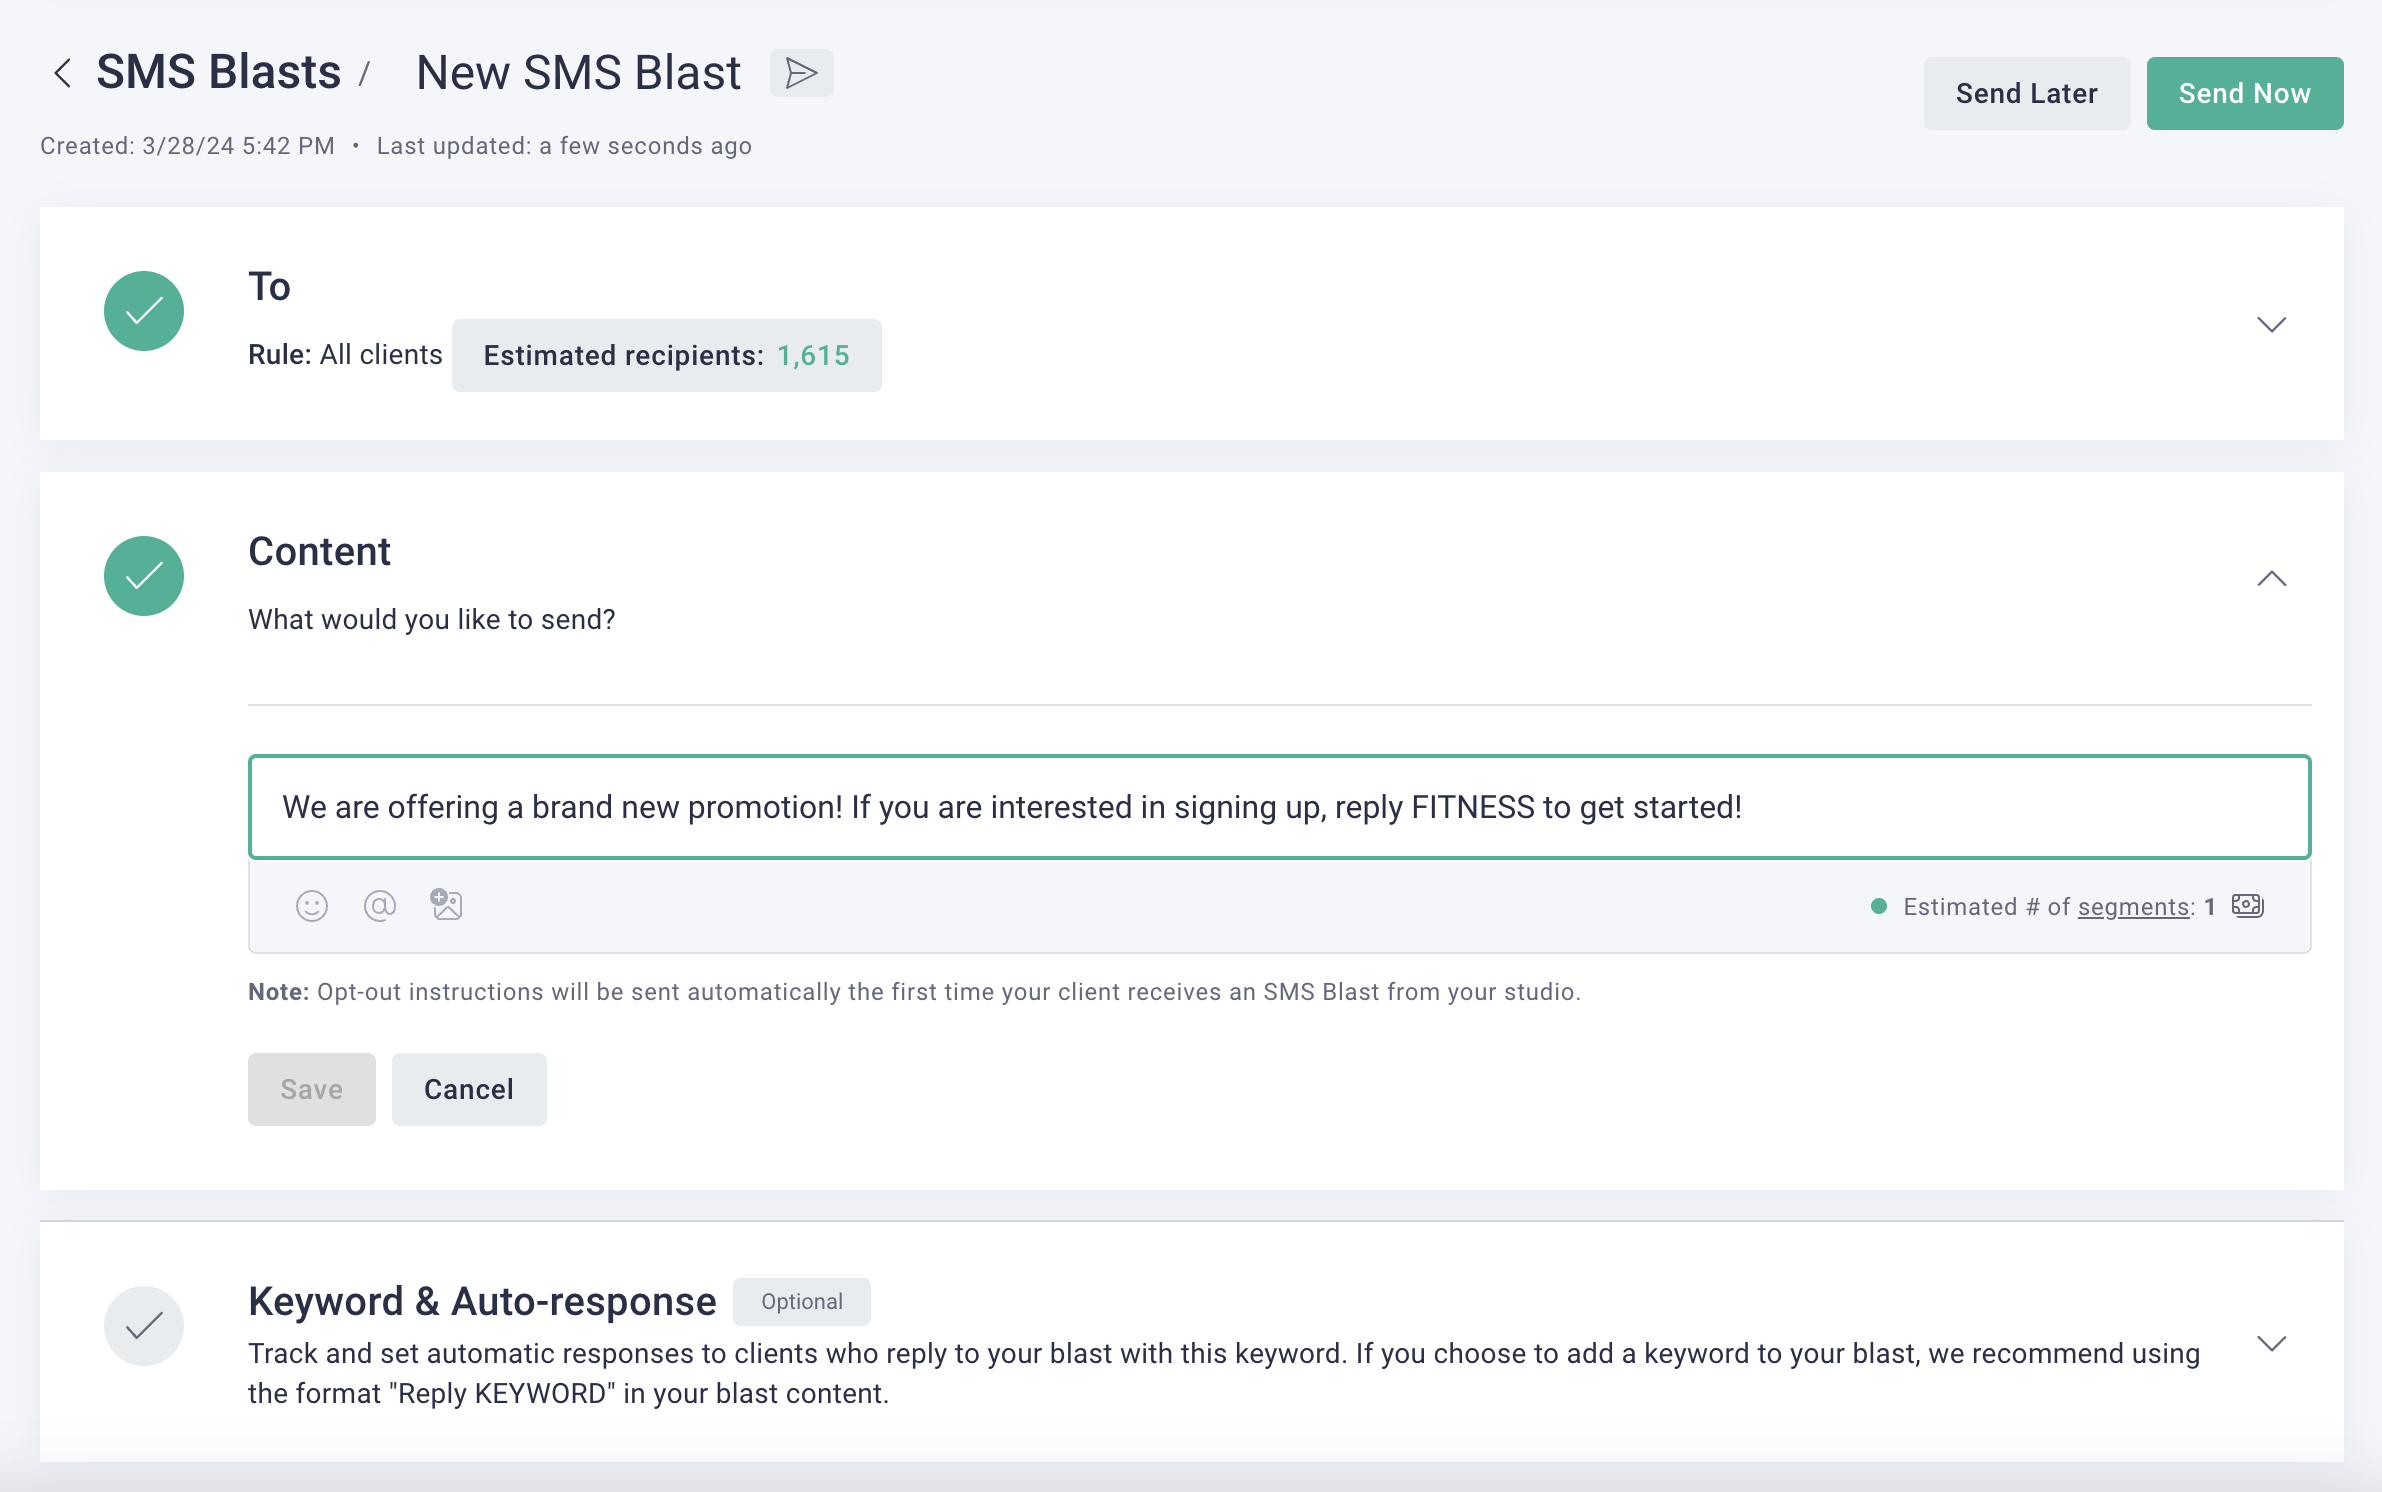The height and width of the screenshot is (1492, 2382).
Task: Click the green status dot by Estimated segments
Action: click(x=1879, y=906)
